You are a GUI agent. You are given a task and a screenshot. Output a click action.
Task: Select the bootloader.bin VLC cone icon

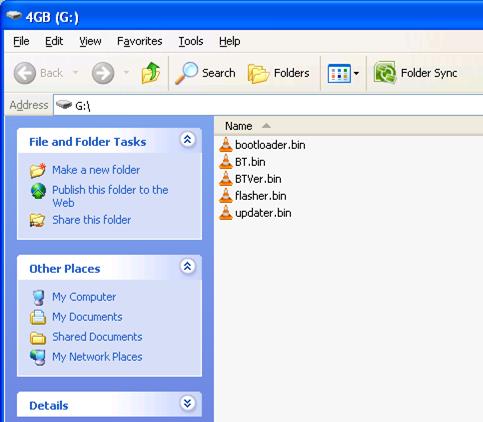[226, 145]
